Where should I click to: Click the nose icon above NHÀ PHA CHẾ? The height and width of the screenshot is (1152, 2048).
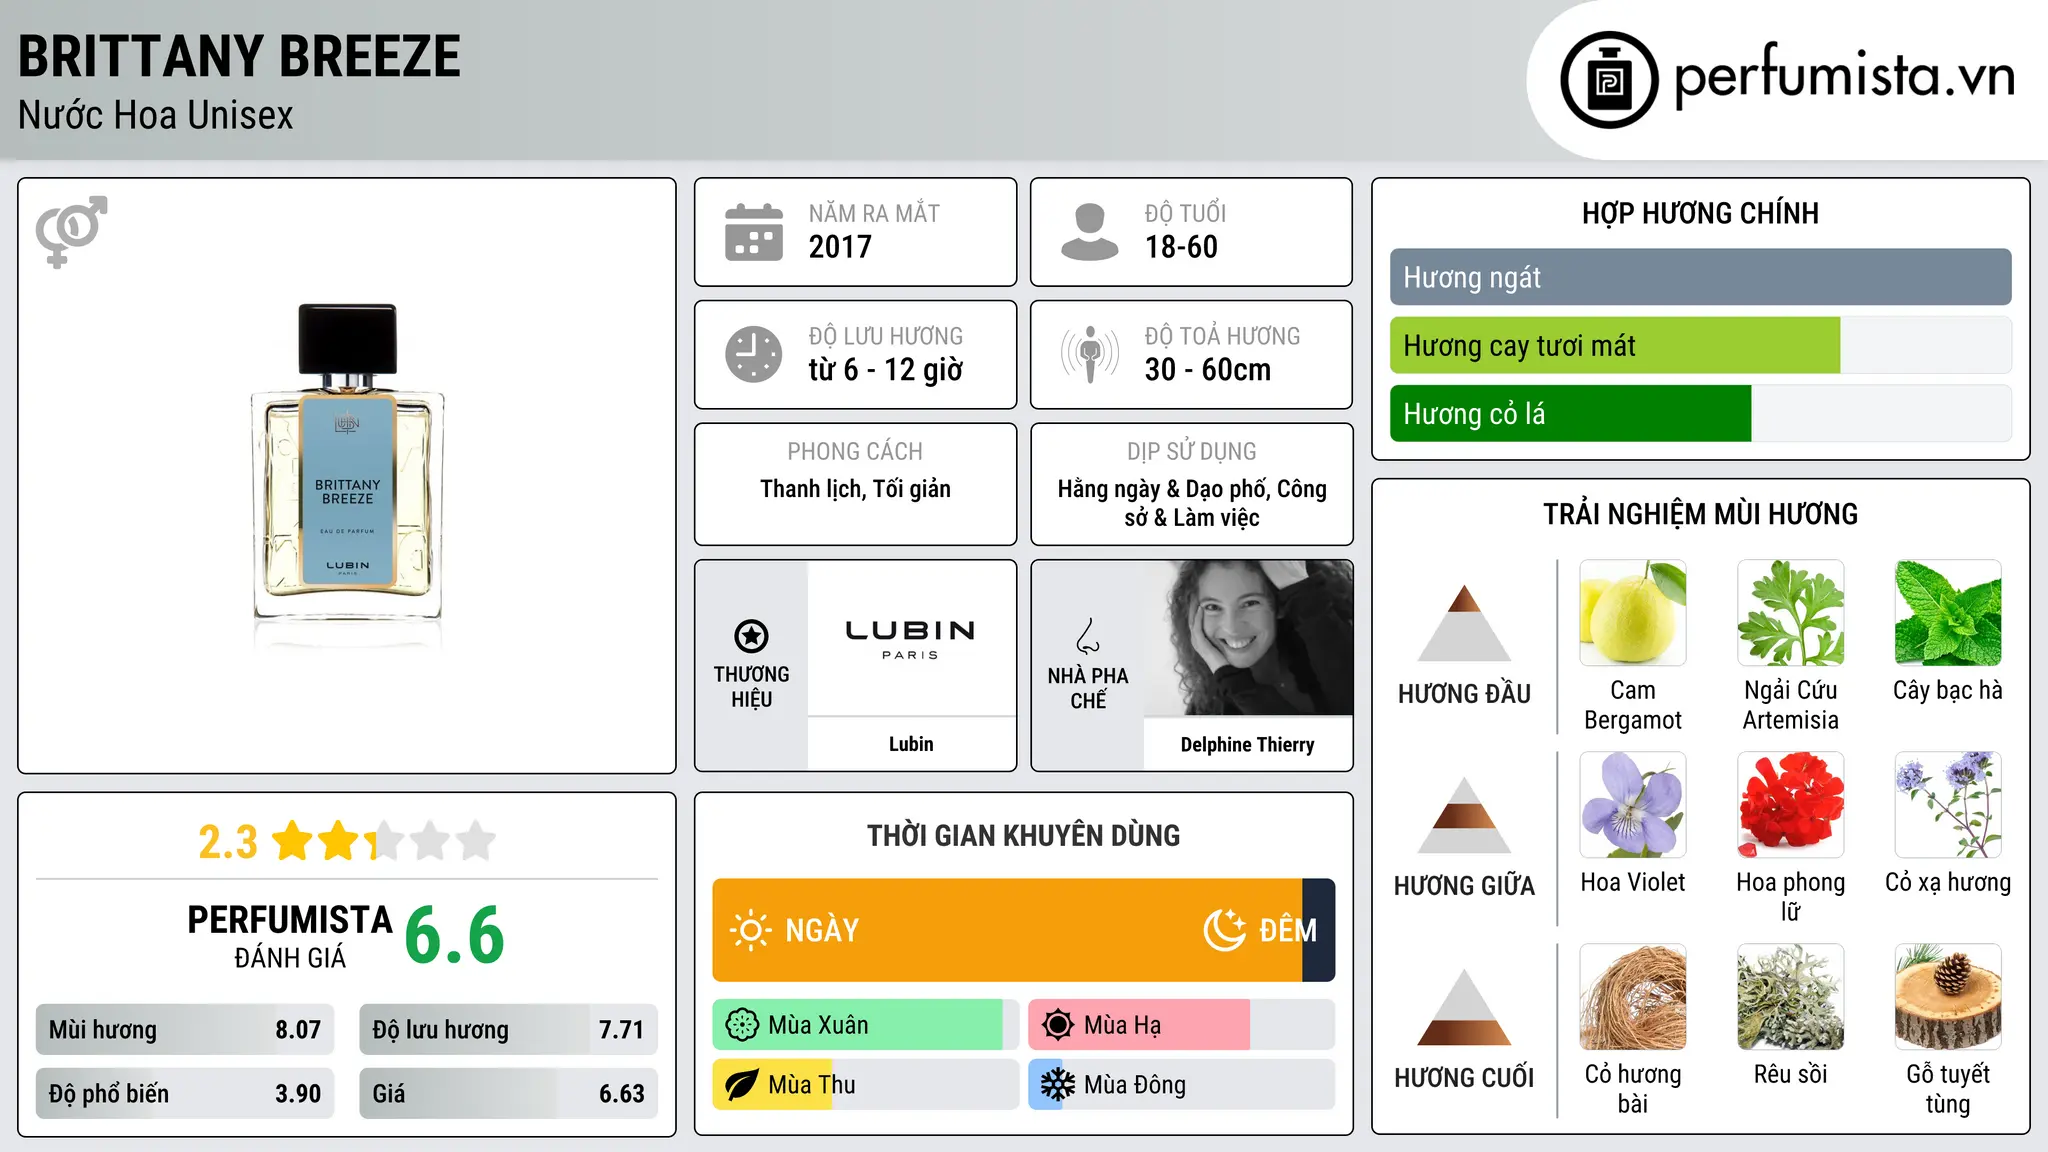click(1088, 636)
